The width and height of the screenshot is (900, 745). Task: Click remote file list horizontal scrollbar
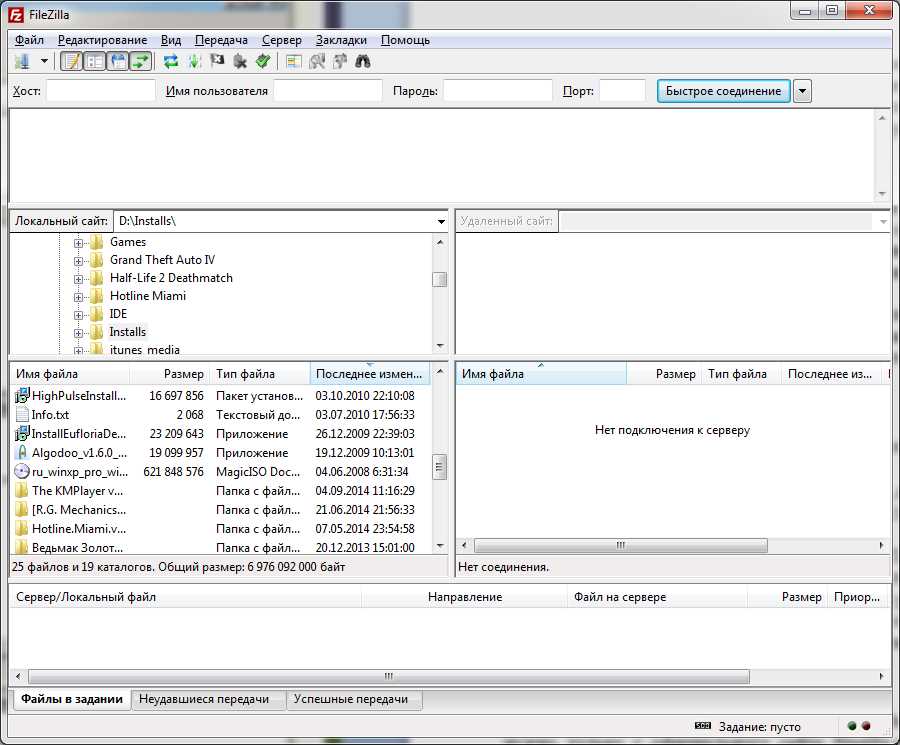pos(620,545)
